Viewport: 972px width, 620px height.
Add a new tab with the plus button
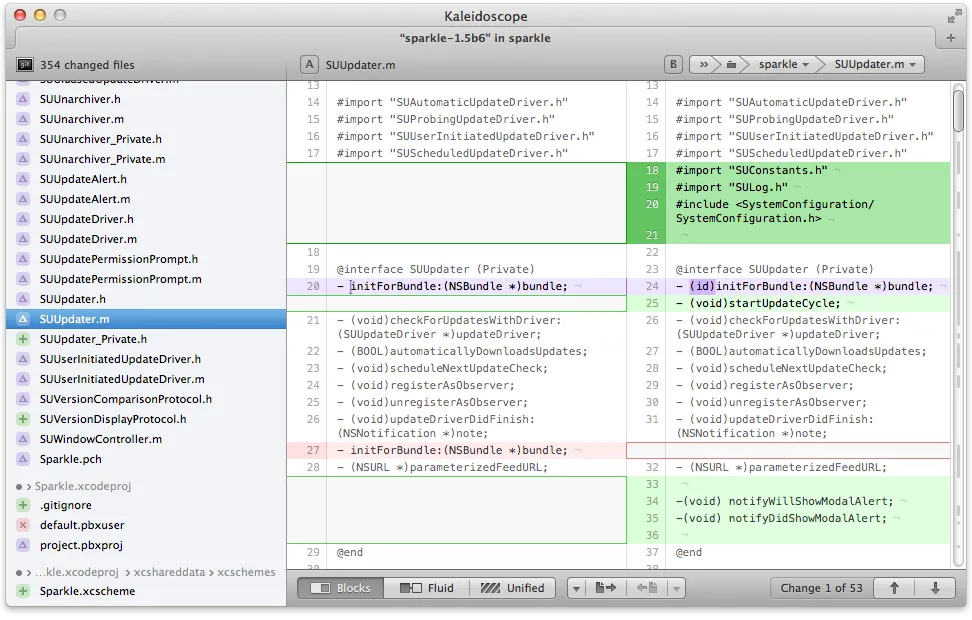[950, 38]
